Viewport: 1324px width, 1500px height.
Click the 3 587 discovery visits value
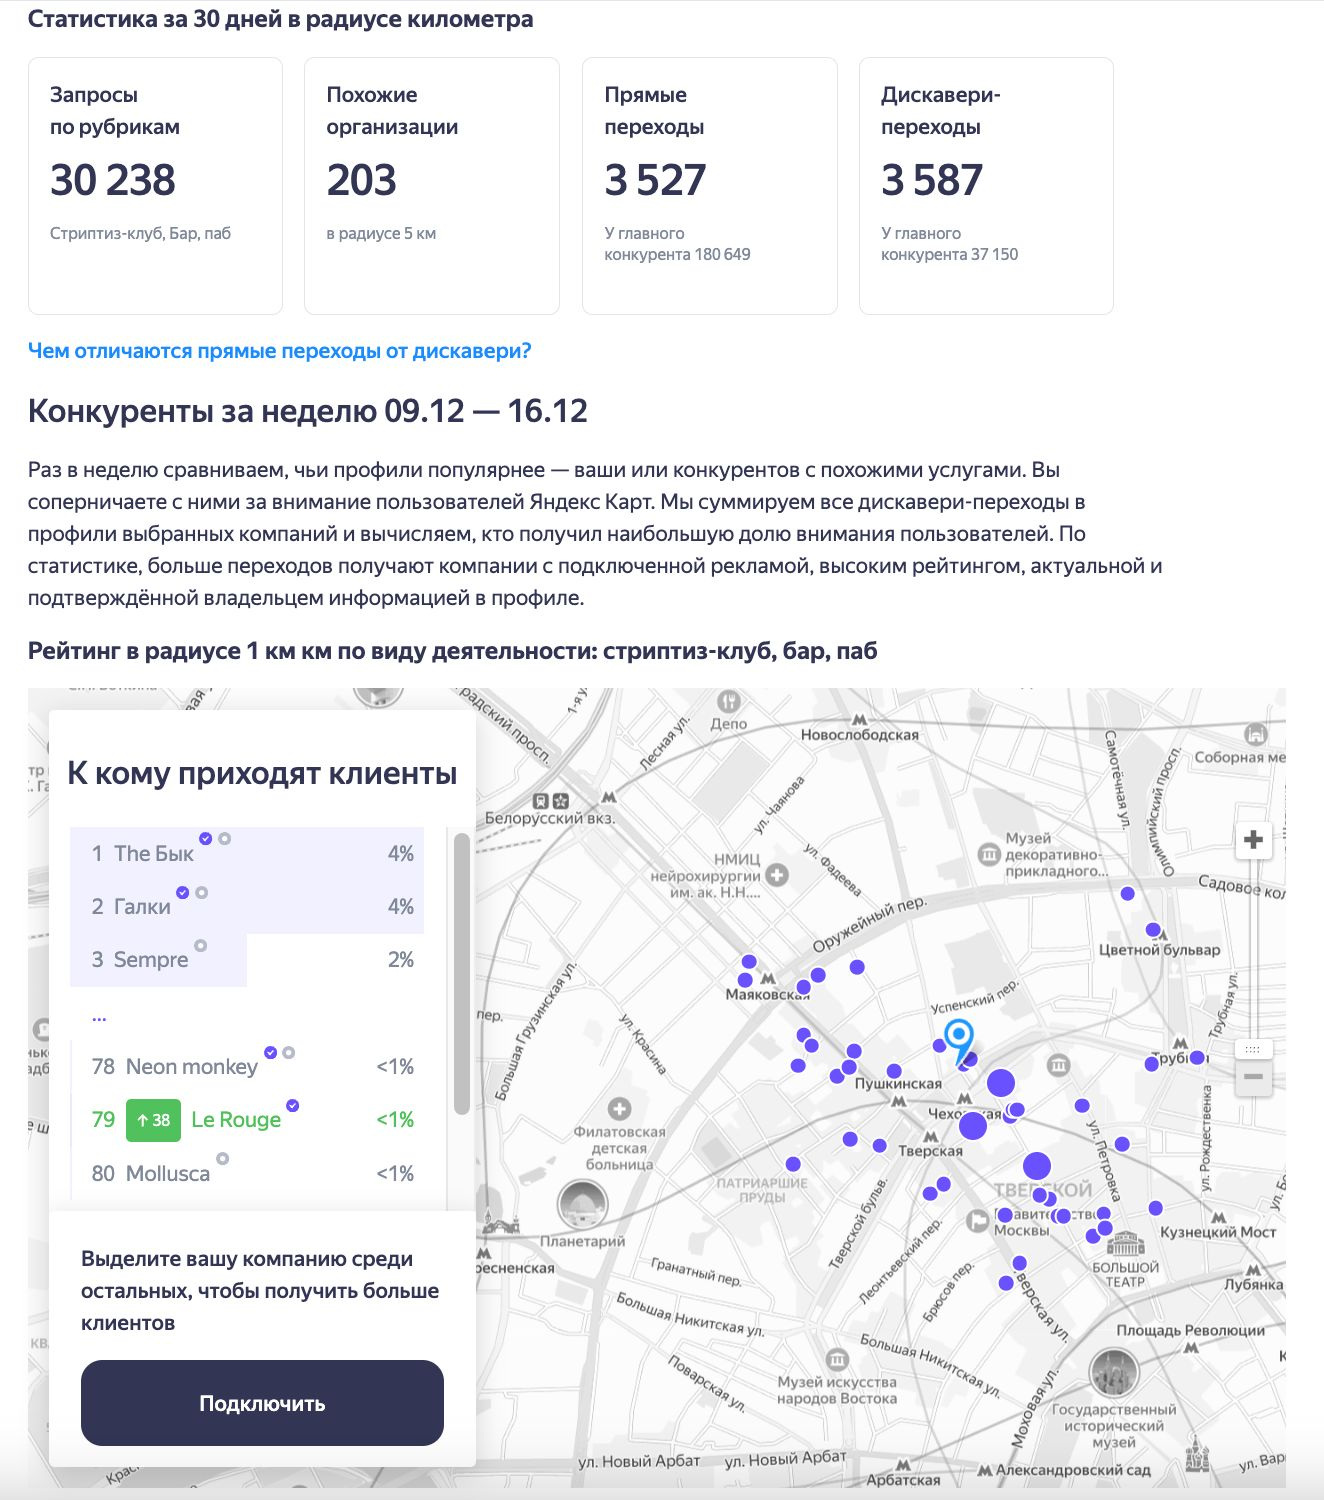(932, 180)
